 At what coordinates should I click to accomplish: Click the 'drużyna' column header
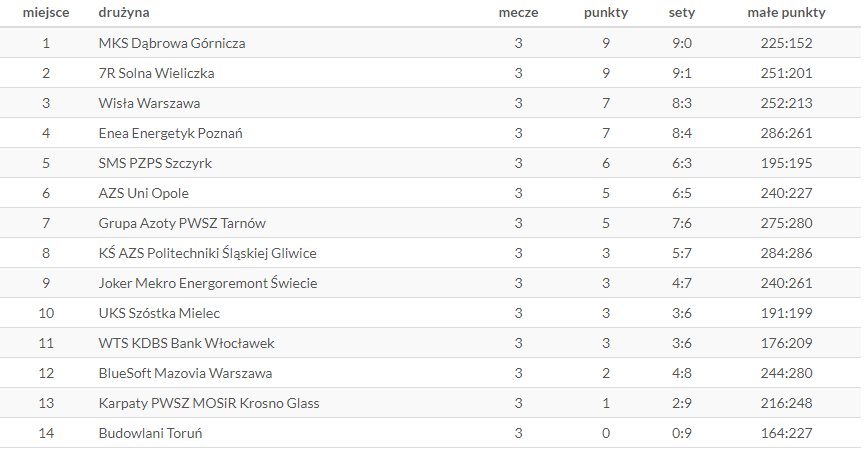[124, 13]
